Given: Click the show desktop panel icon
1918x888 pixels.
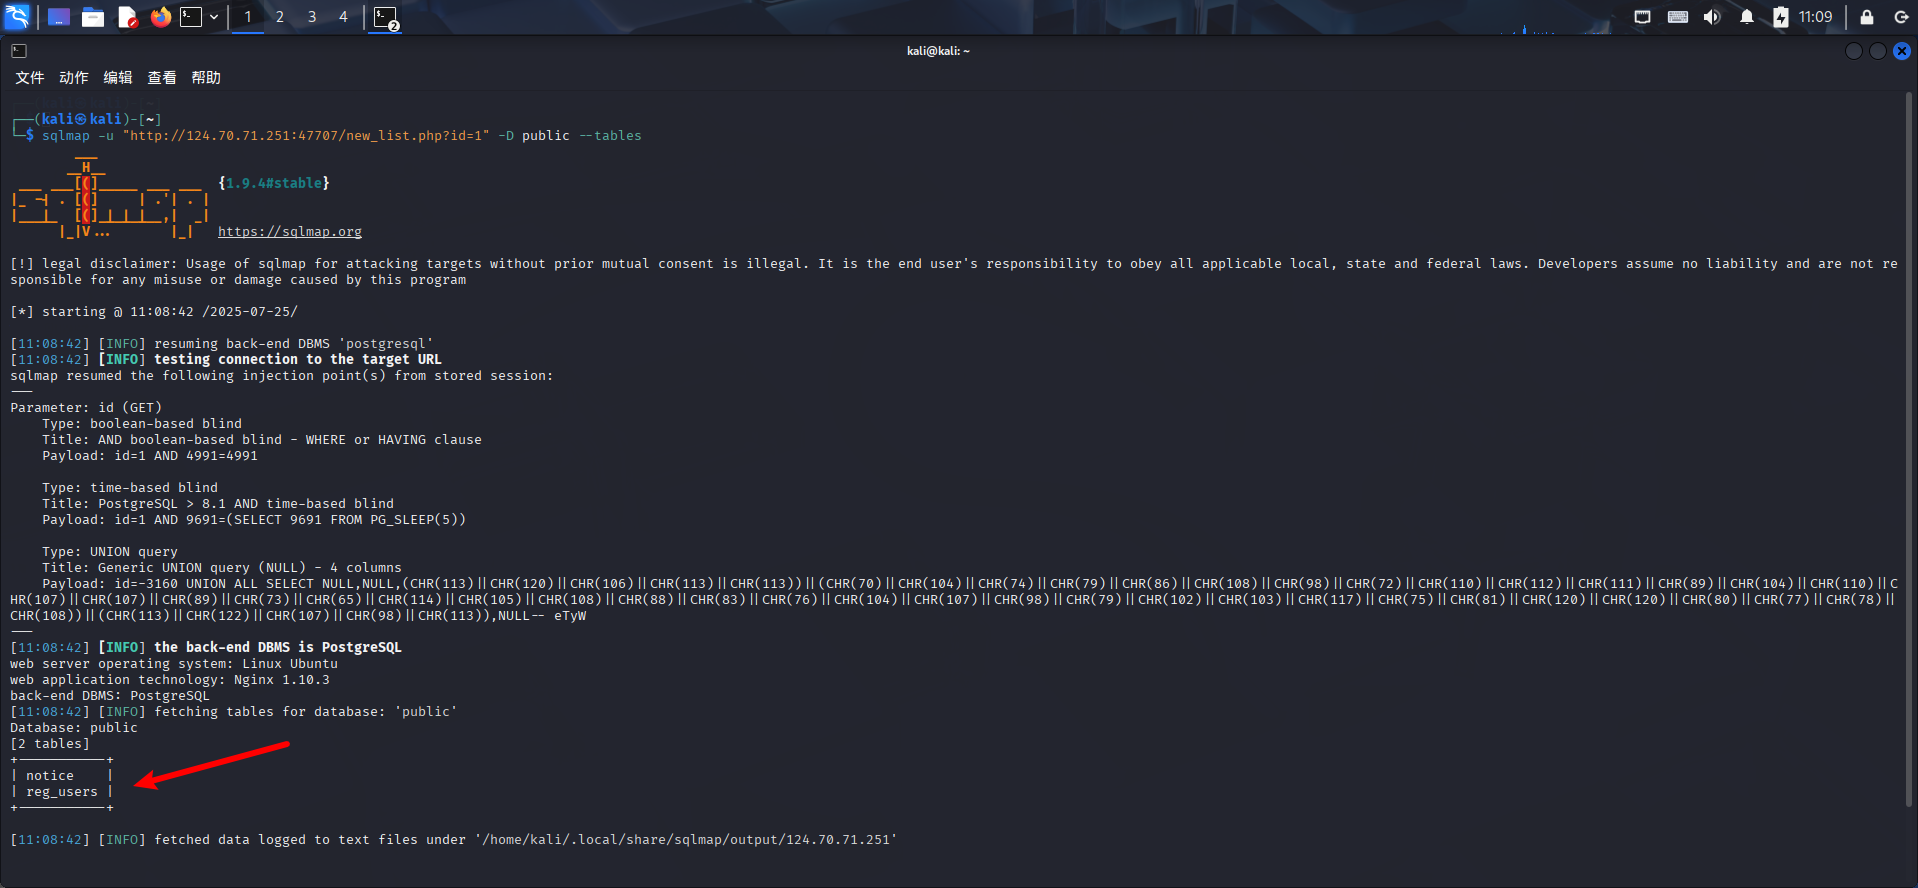Looking at the screenshot, I should 58,17.
